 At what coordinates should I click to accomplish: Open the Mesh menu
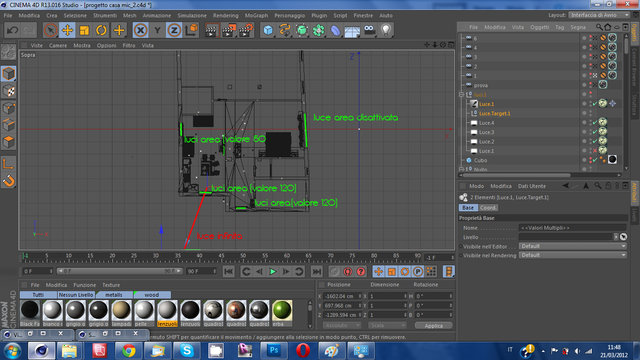pos(129,16)
